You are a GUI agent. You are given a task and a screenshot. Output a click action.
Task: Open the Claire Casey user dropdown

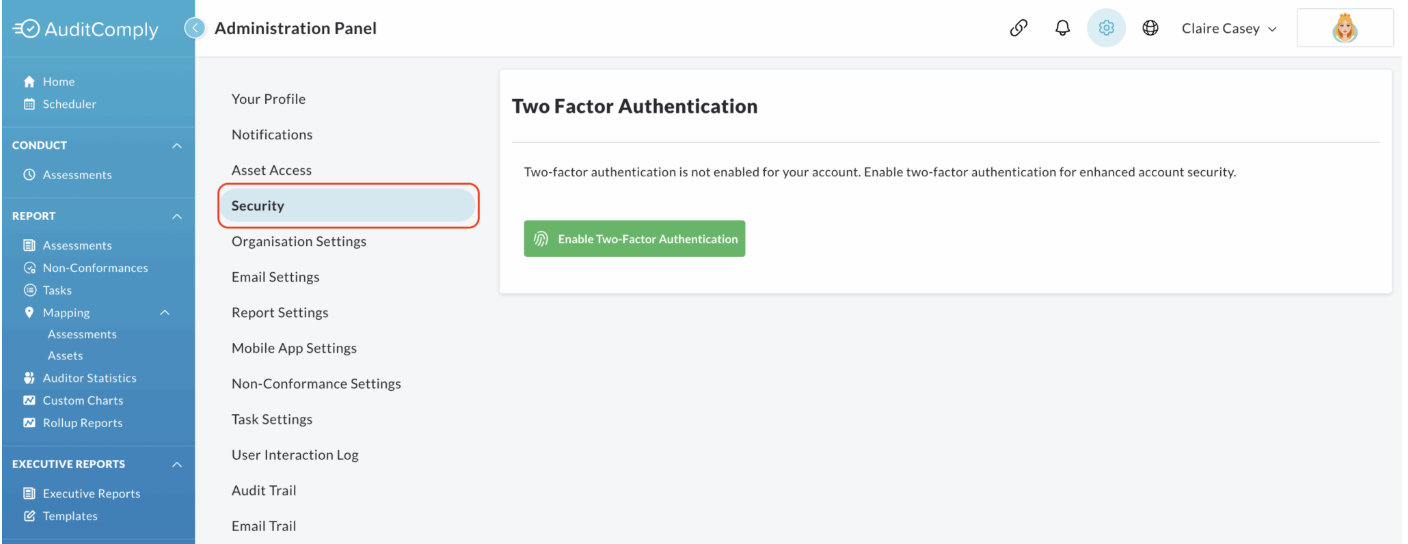1229,28
